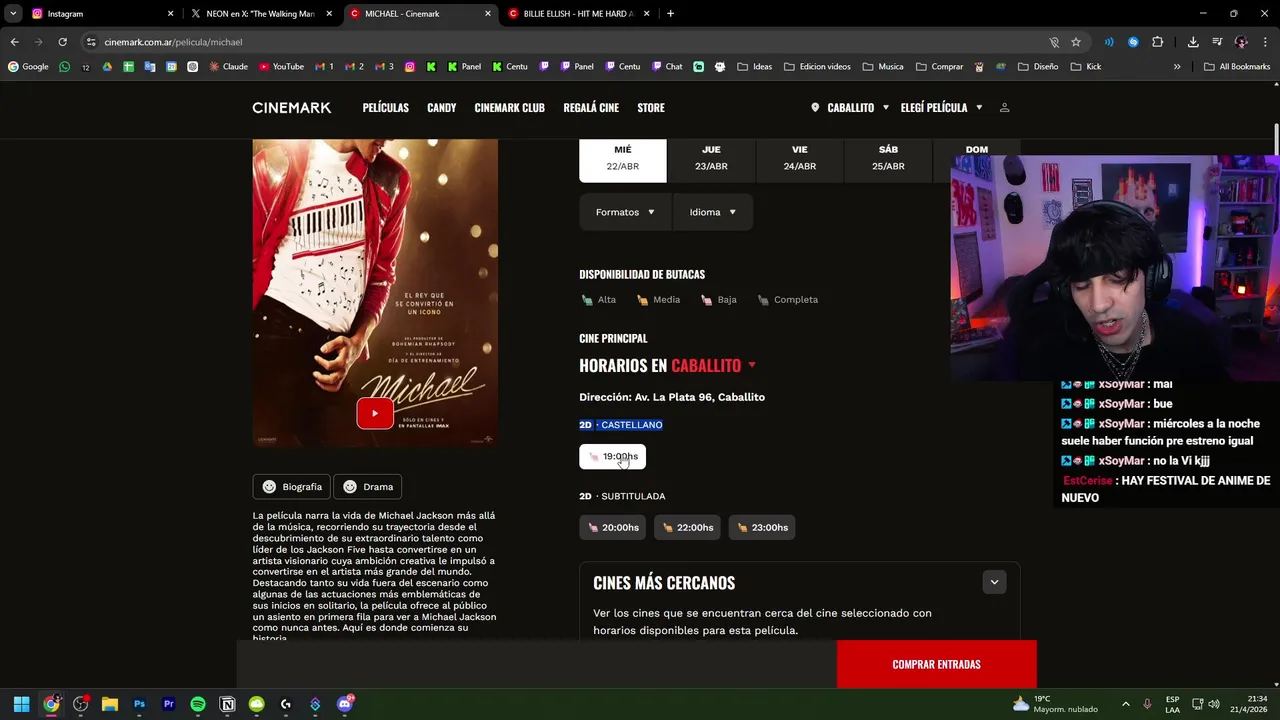Image resolution: width=1280 pixels, height=720 pixels.
Task: Switch to the Billie Eilish browser tab
Action: (578, 14)
